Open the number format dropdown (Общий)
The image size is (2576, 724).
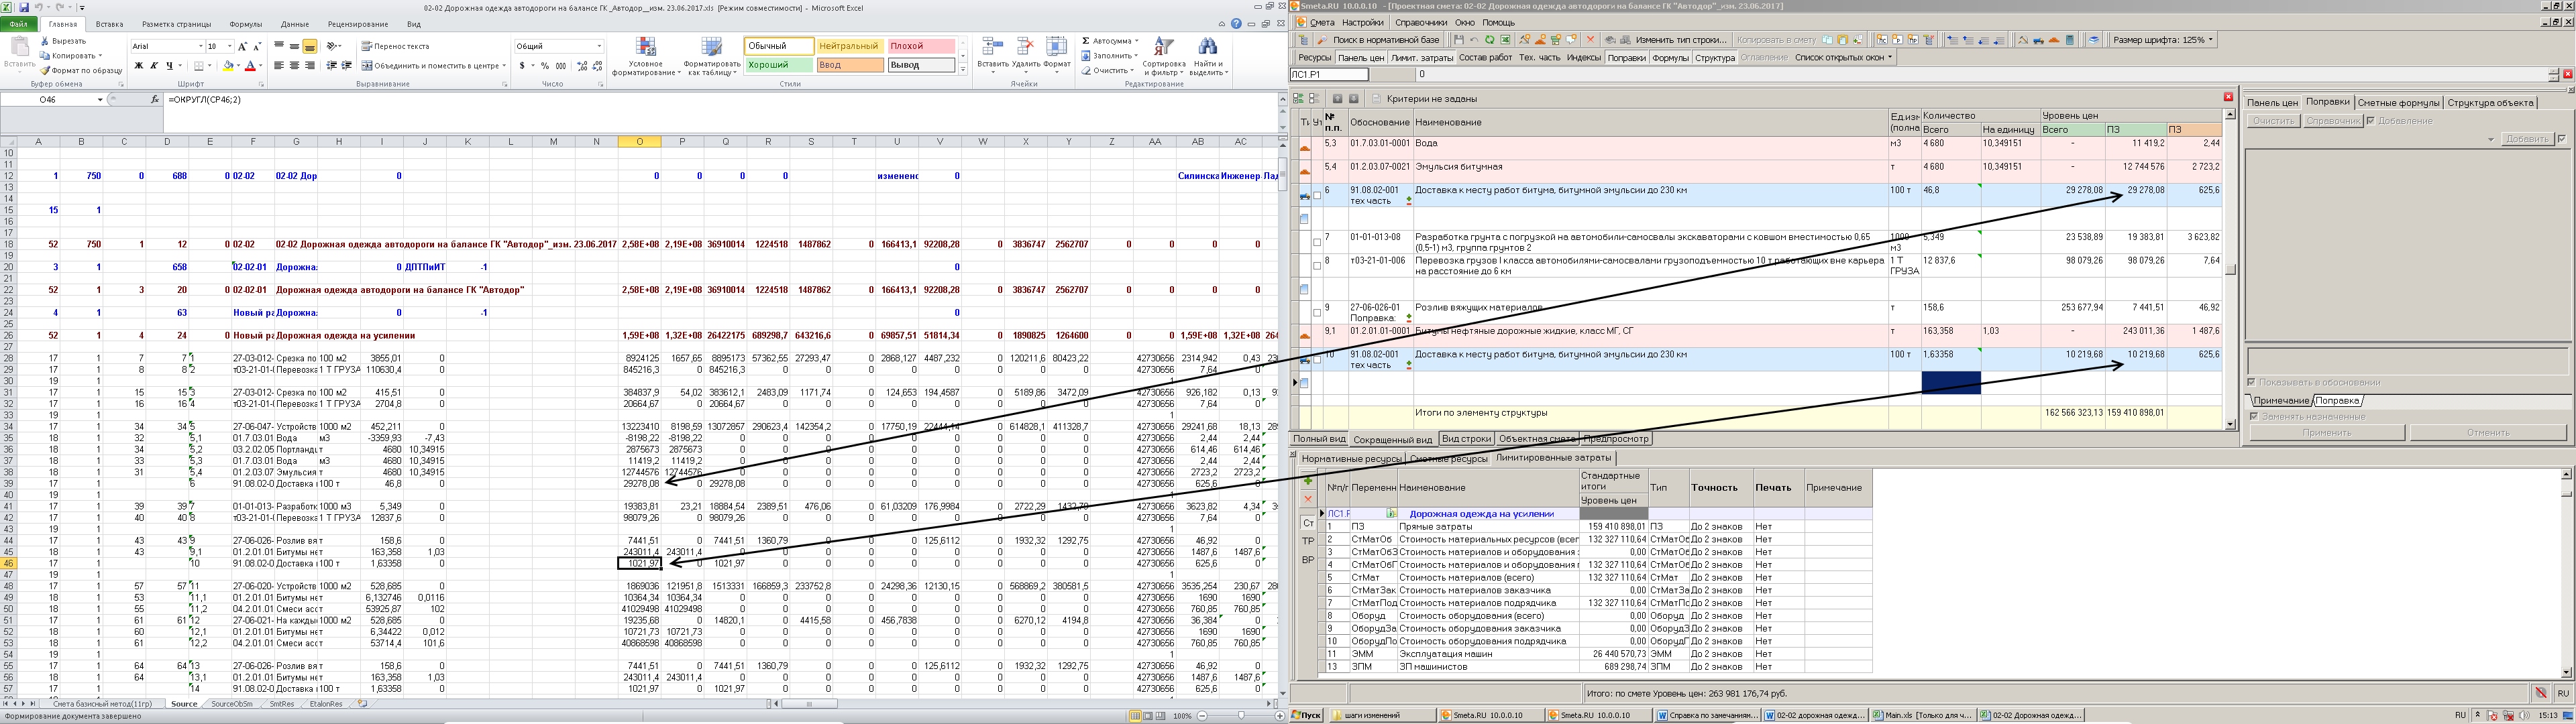pyautogui.click(x=599, y=47)
